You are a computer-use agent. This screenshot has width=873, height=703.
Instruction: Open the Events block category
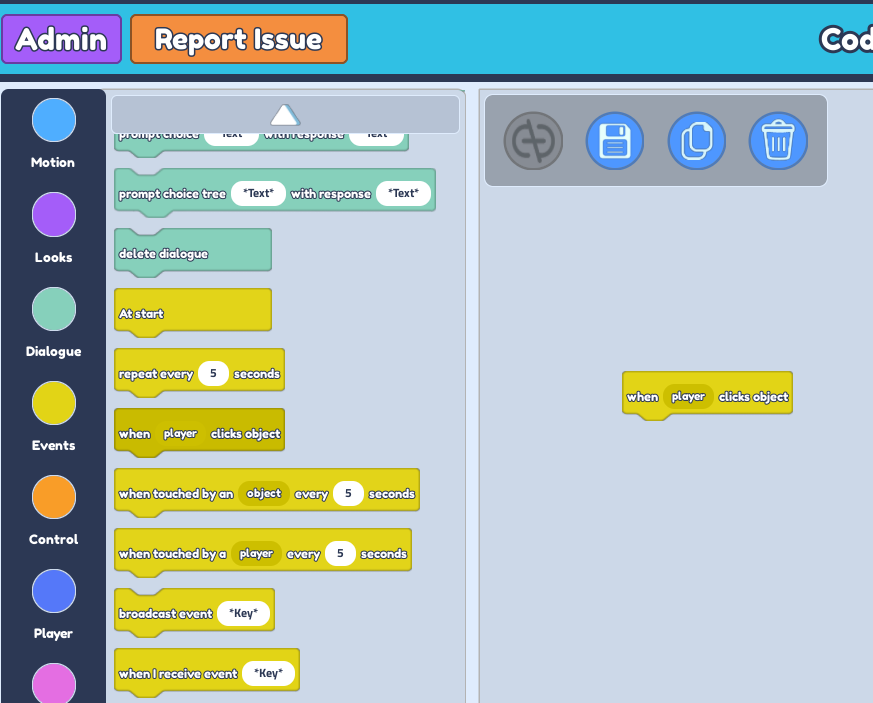pyautogui.click(x=52, y=402)
